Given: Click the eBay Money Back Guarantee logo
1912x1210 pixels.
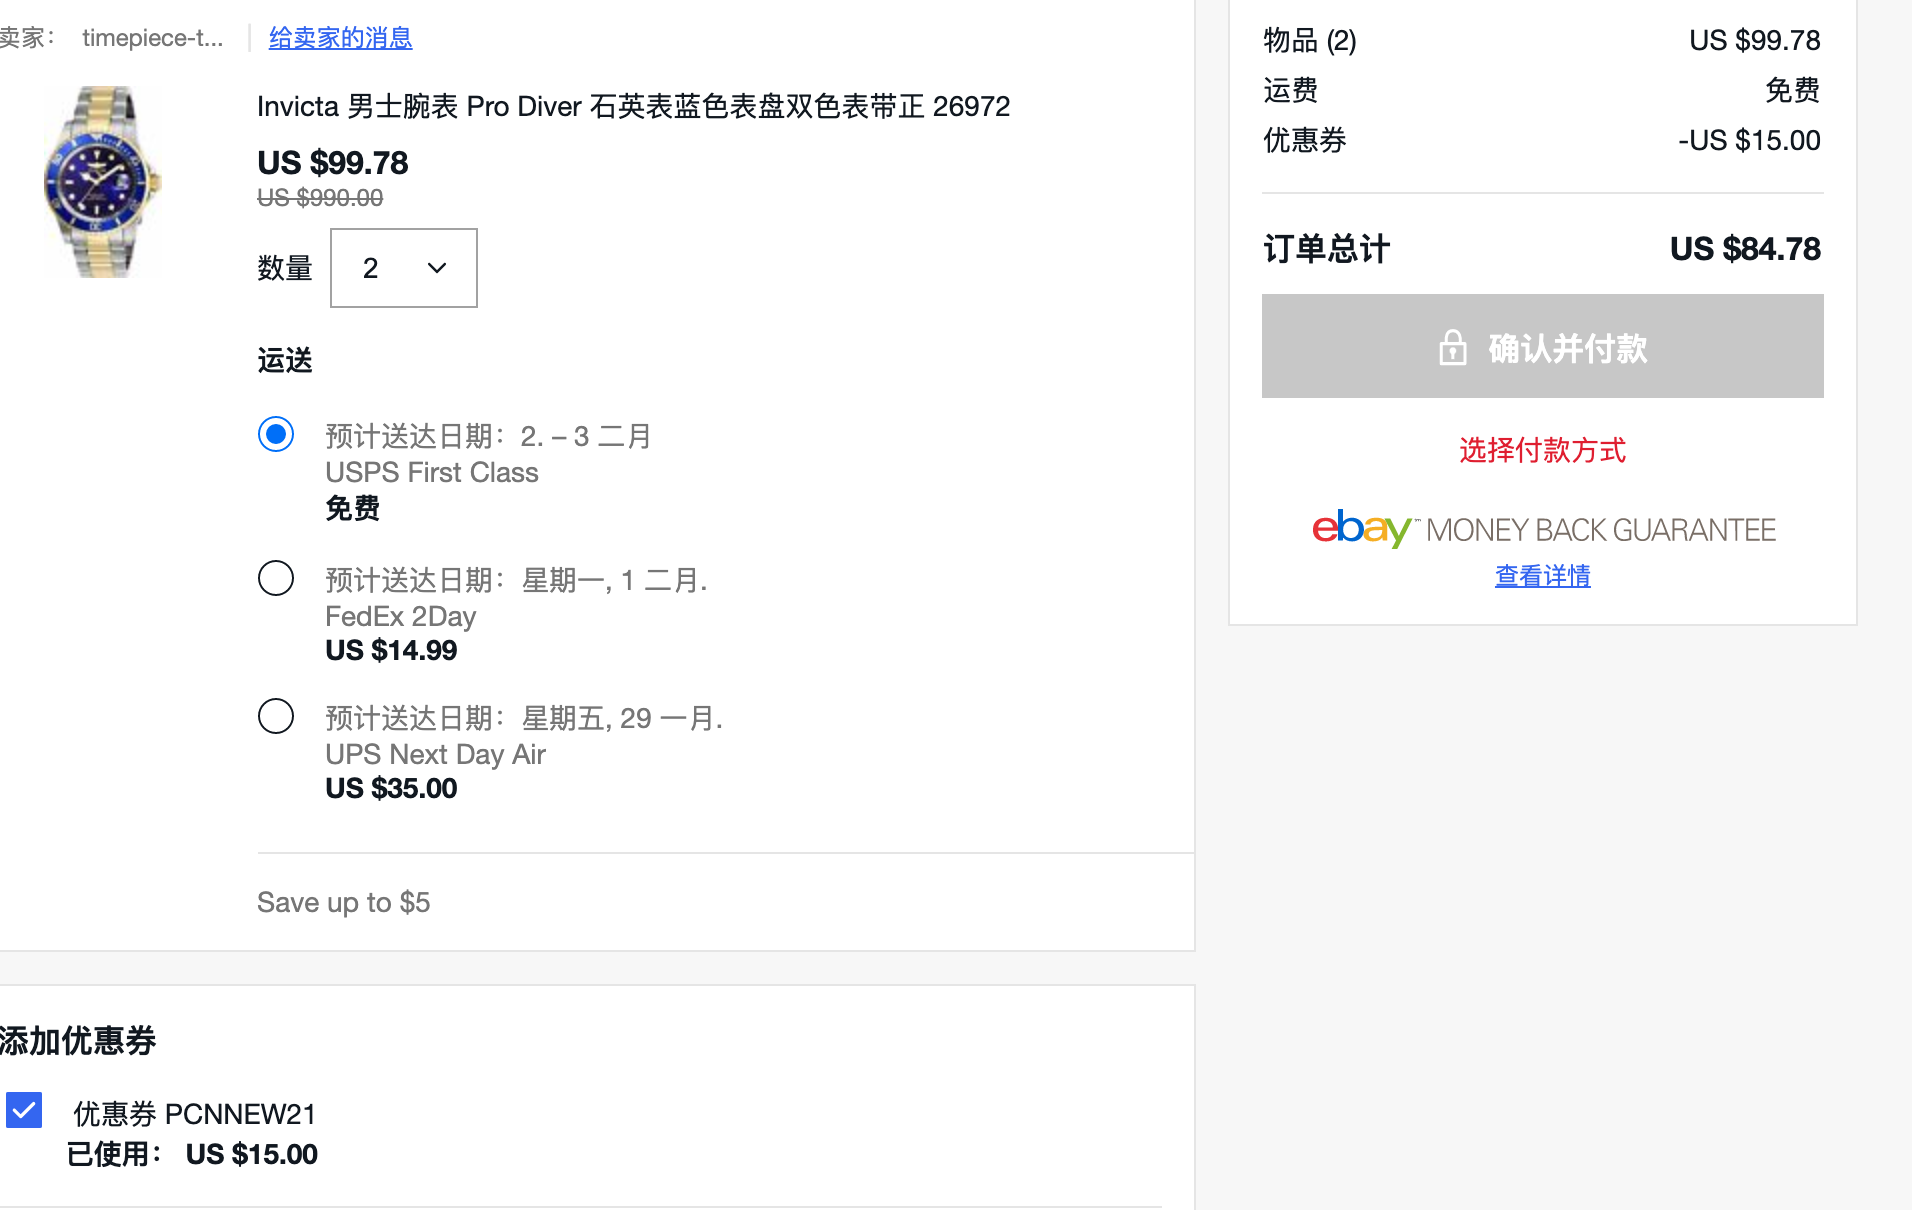Looking at the screenshot, I should 1543,529.
